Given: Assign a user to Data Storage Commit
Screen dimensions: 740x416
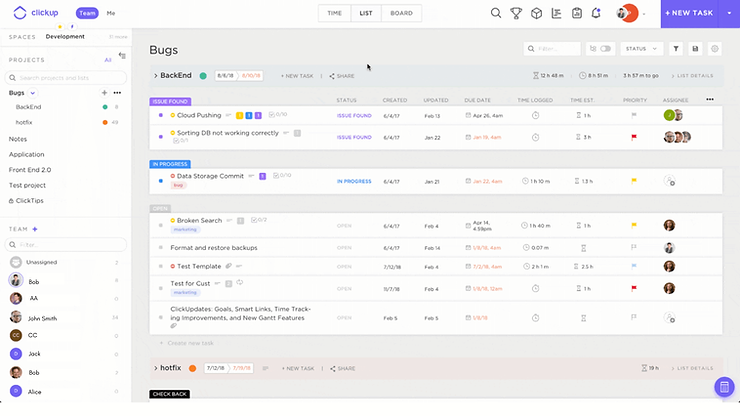Looking at the screenshot, I should click(x=669, y=181).
